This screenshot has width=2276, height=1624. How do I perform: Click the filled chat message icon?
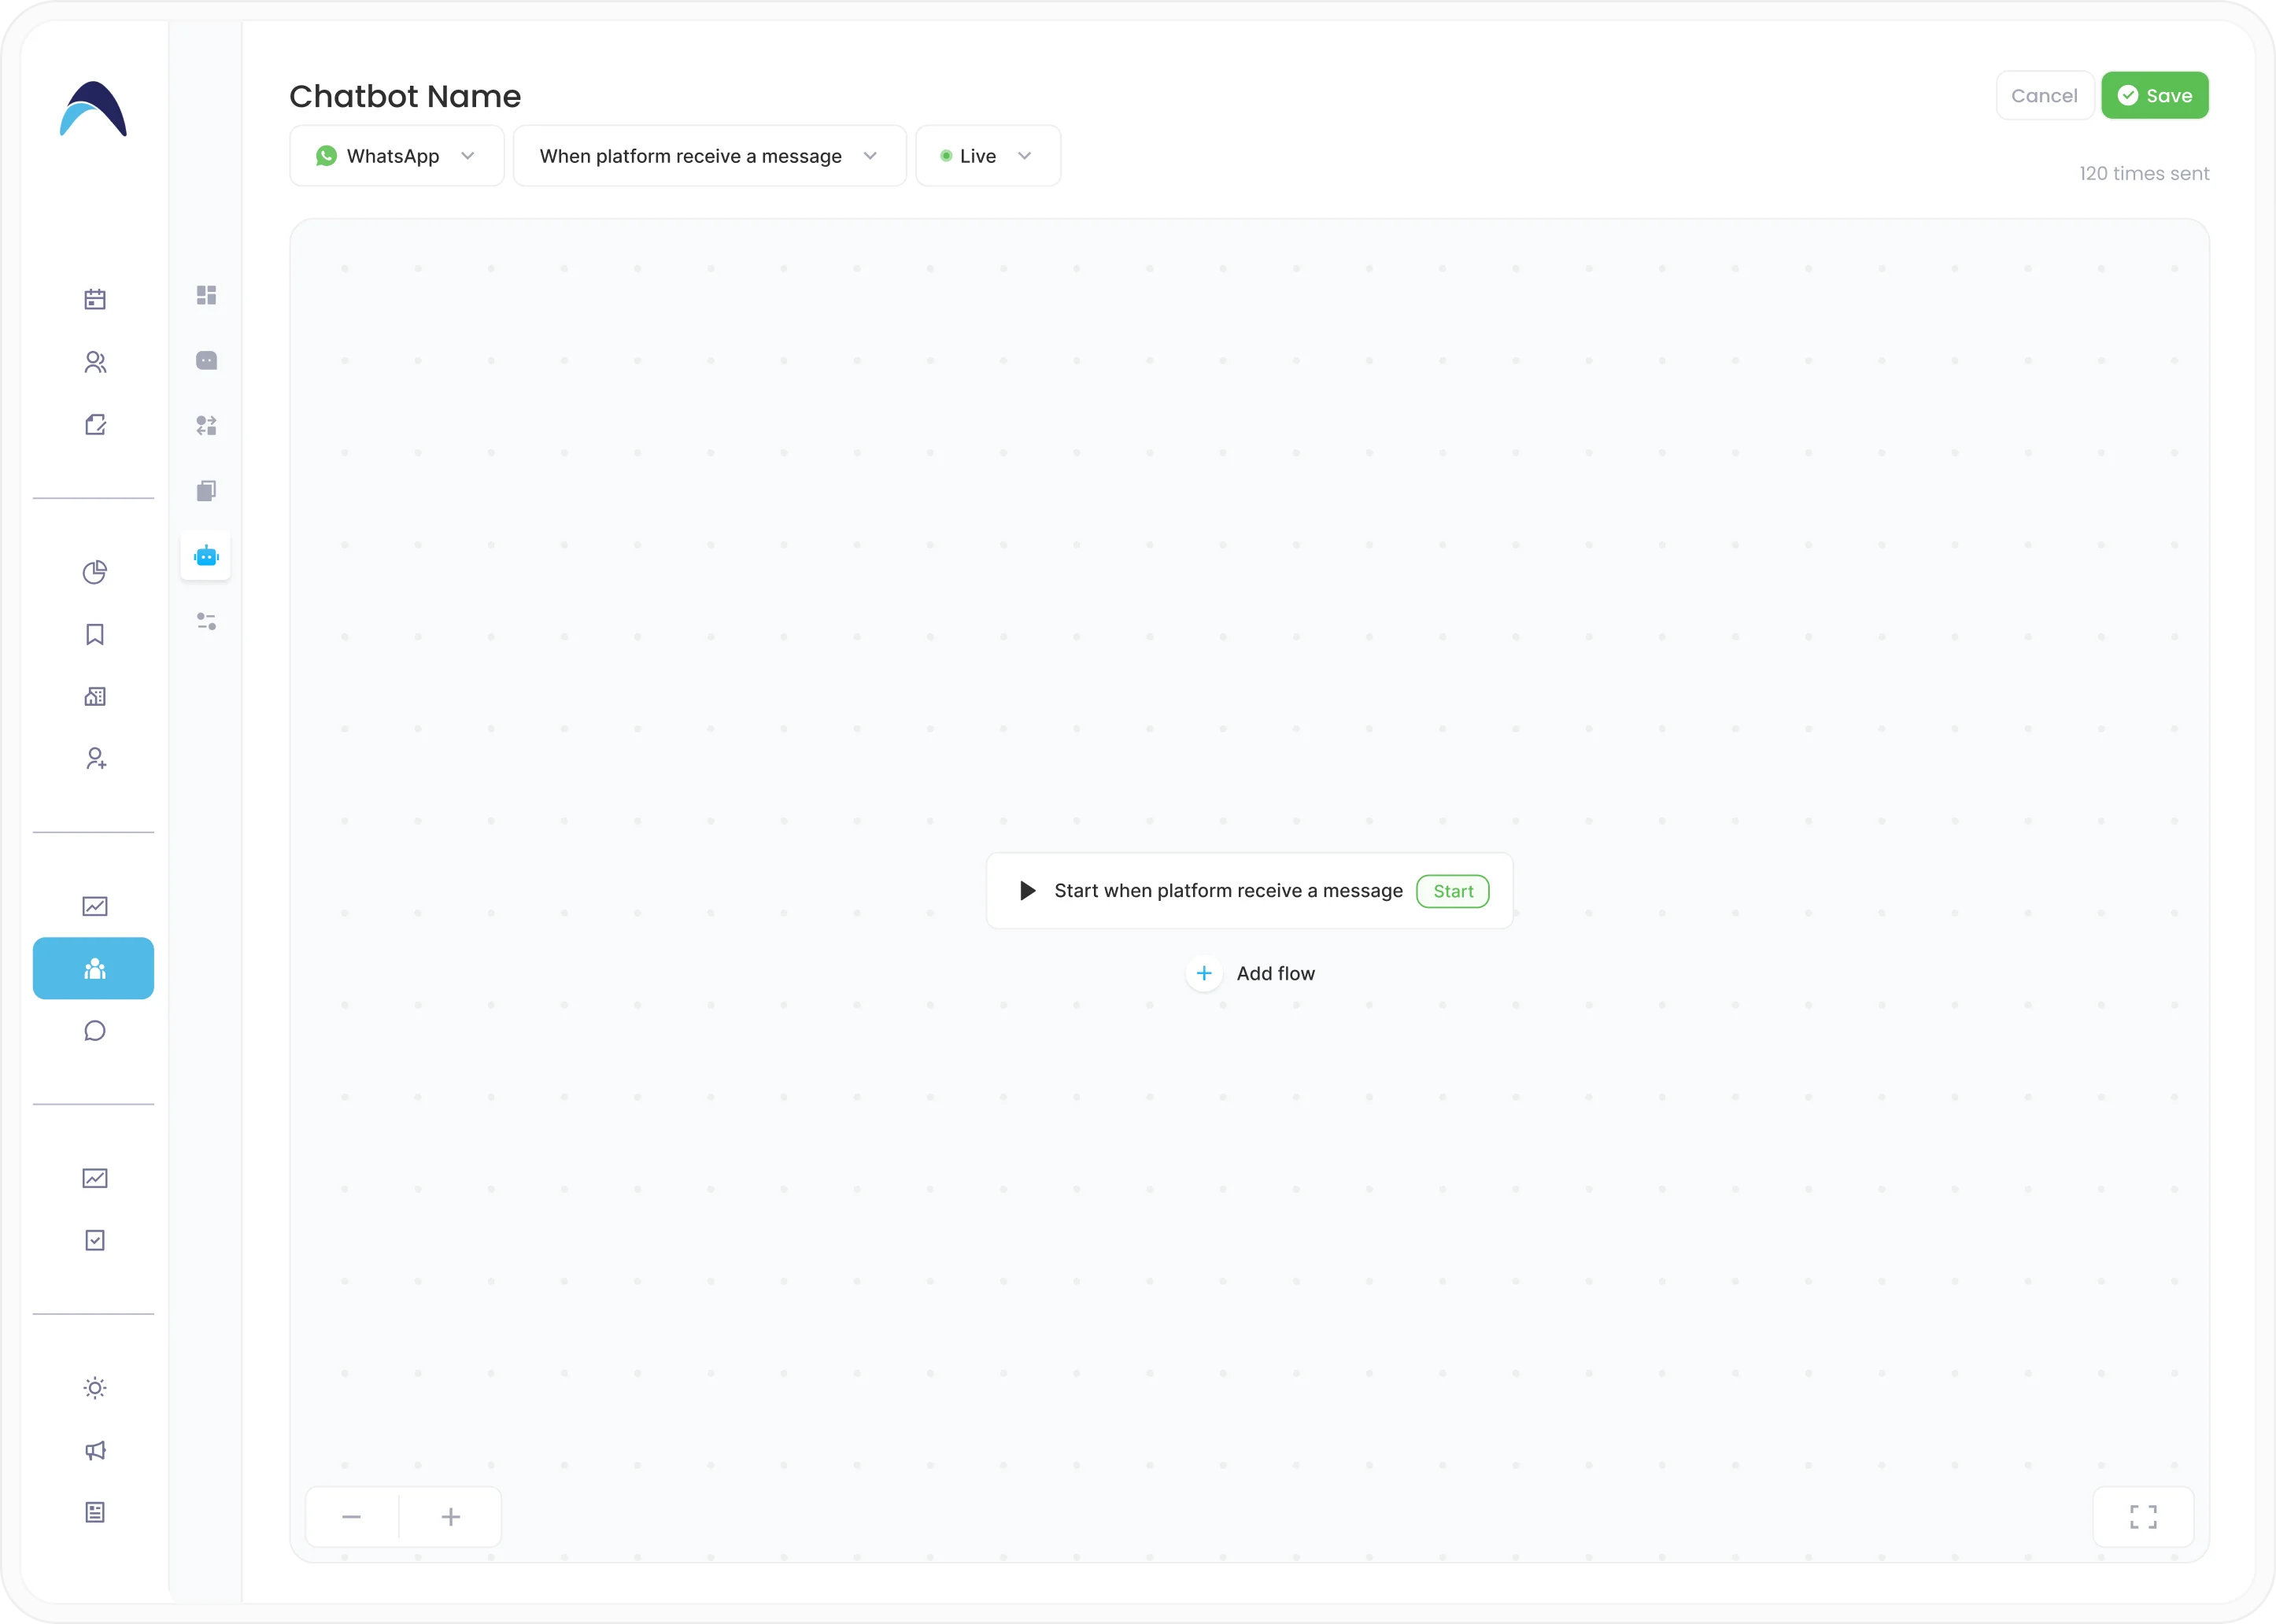[206, 360]
